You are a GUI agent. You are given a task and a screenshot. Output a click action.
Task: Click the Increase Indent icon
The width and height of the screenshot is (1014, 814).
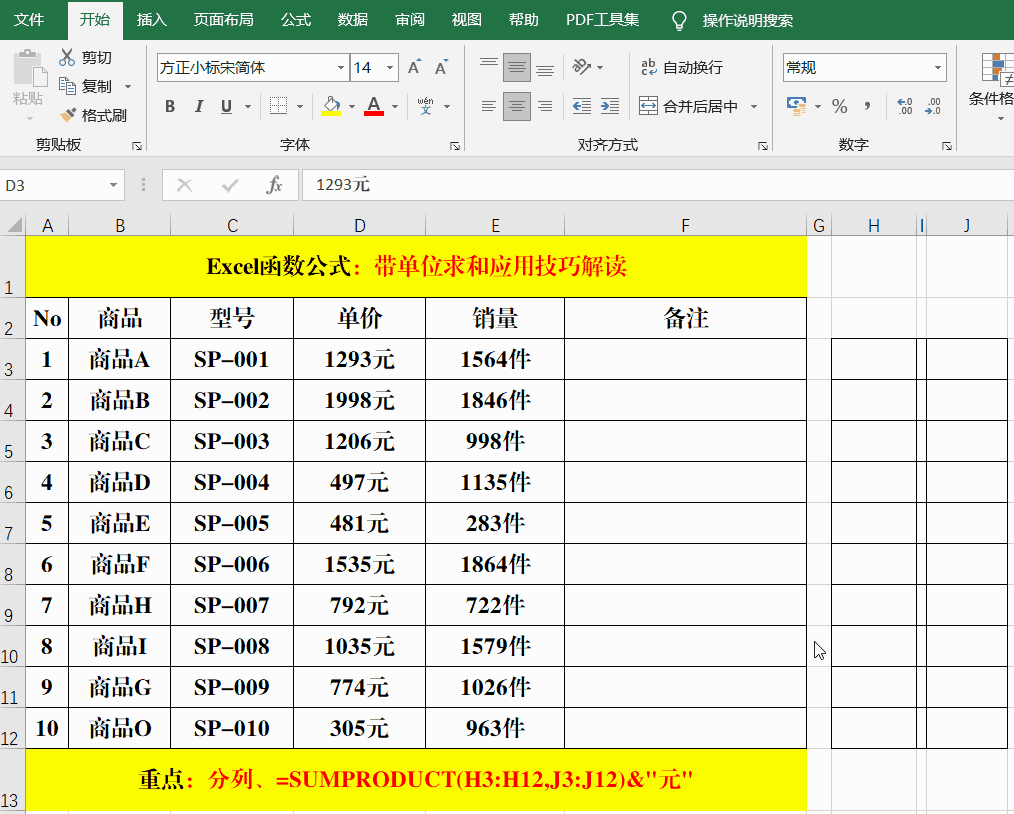(x=607, y=106)
